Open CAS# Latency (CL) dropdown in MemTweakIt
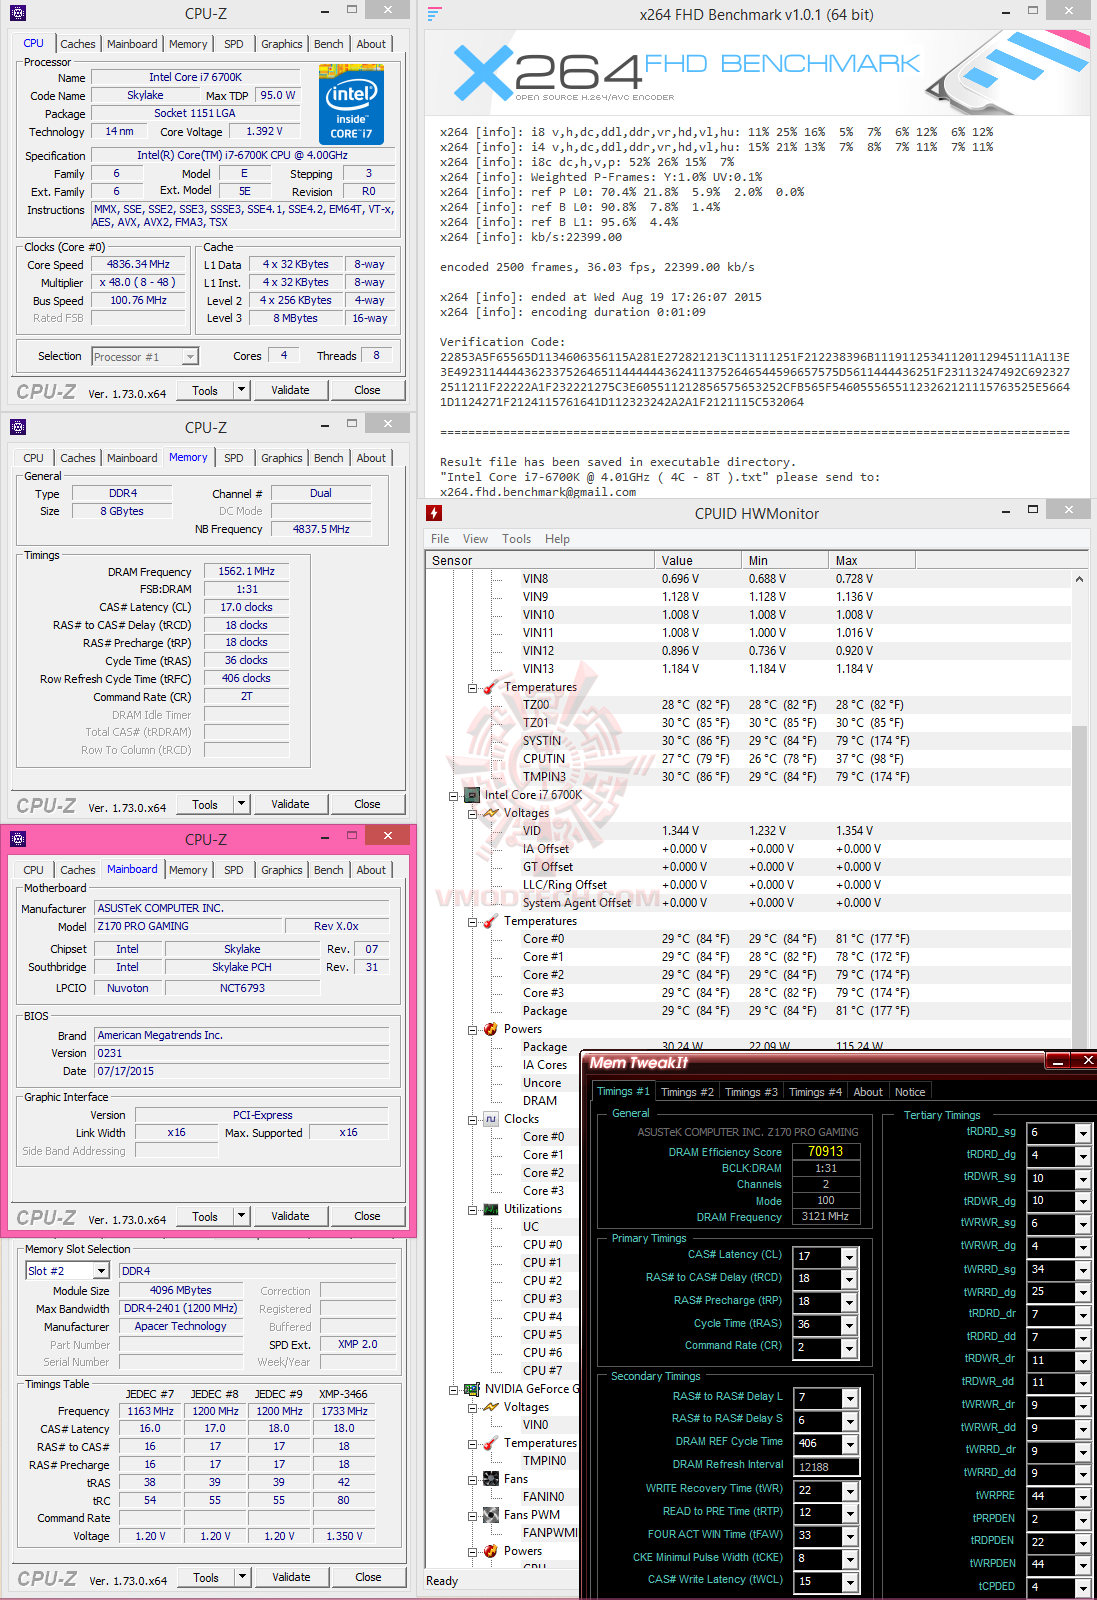Screen dimensions: 1097x1600 click(x=849, y=1257)
